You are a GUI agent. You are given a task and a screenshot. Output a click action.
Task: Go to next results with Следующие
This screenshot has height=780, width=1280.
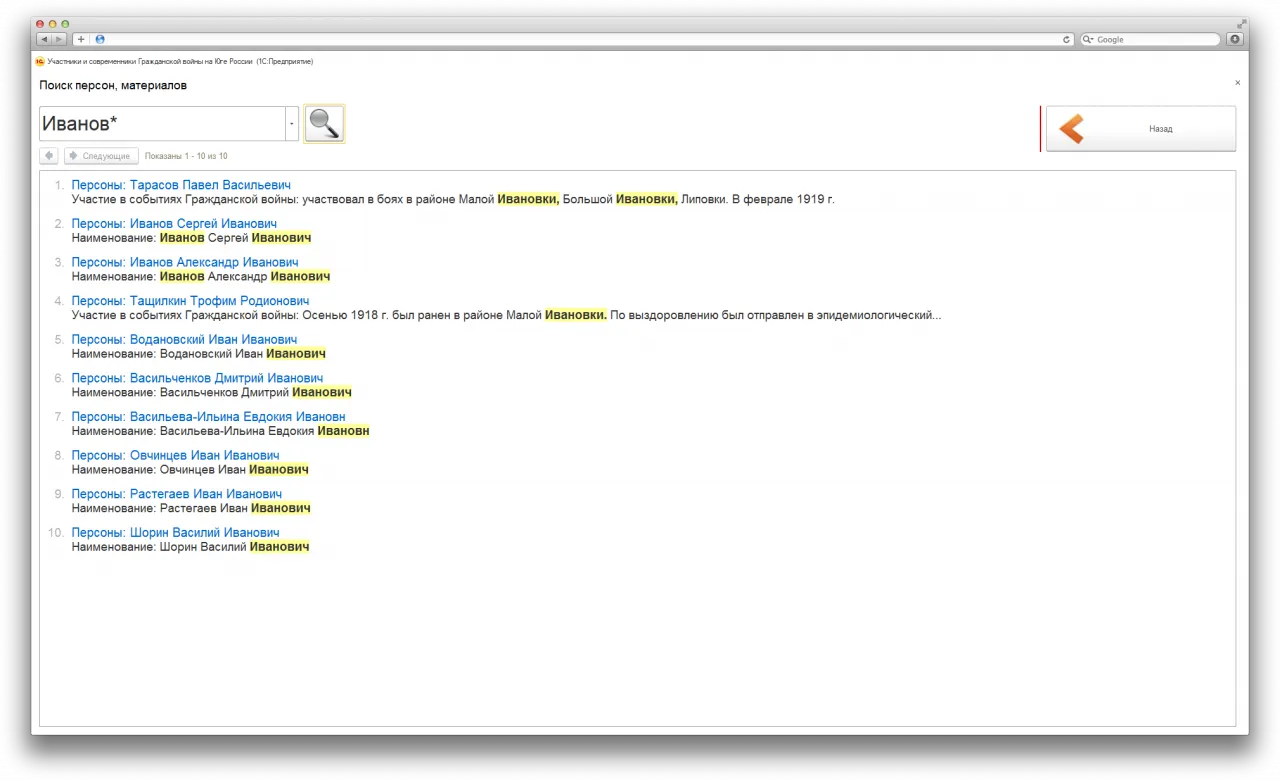point(102,156)
